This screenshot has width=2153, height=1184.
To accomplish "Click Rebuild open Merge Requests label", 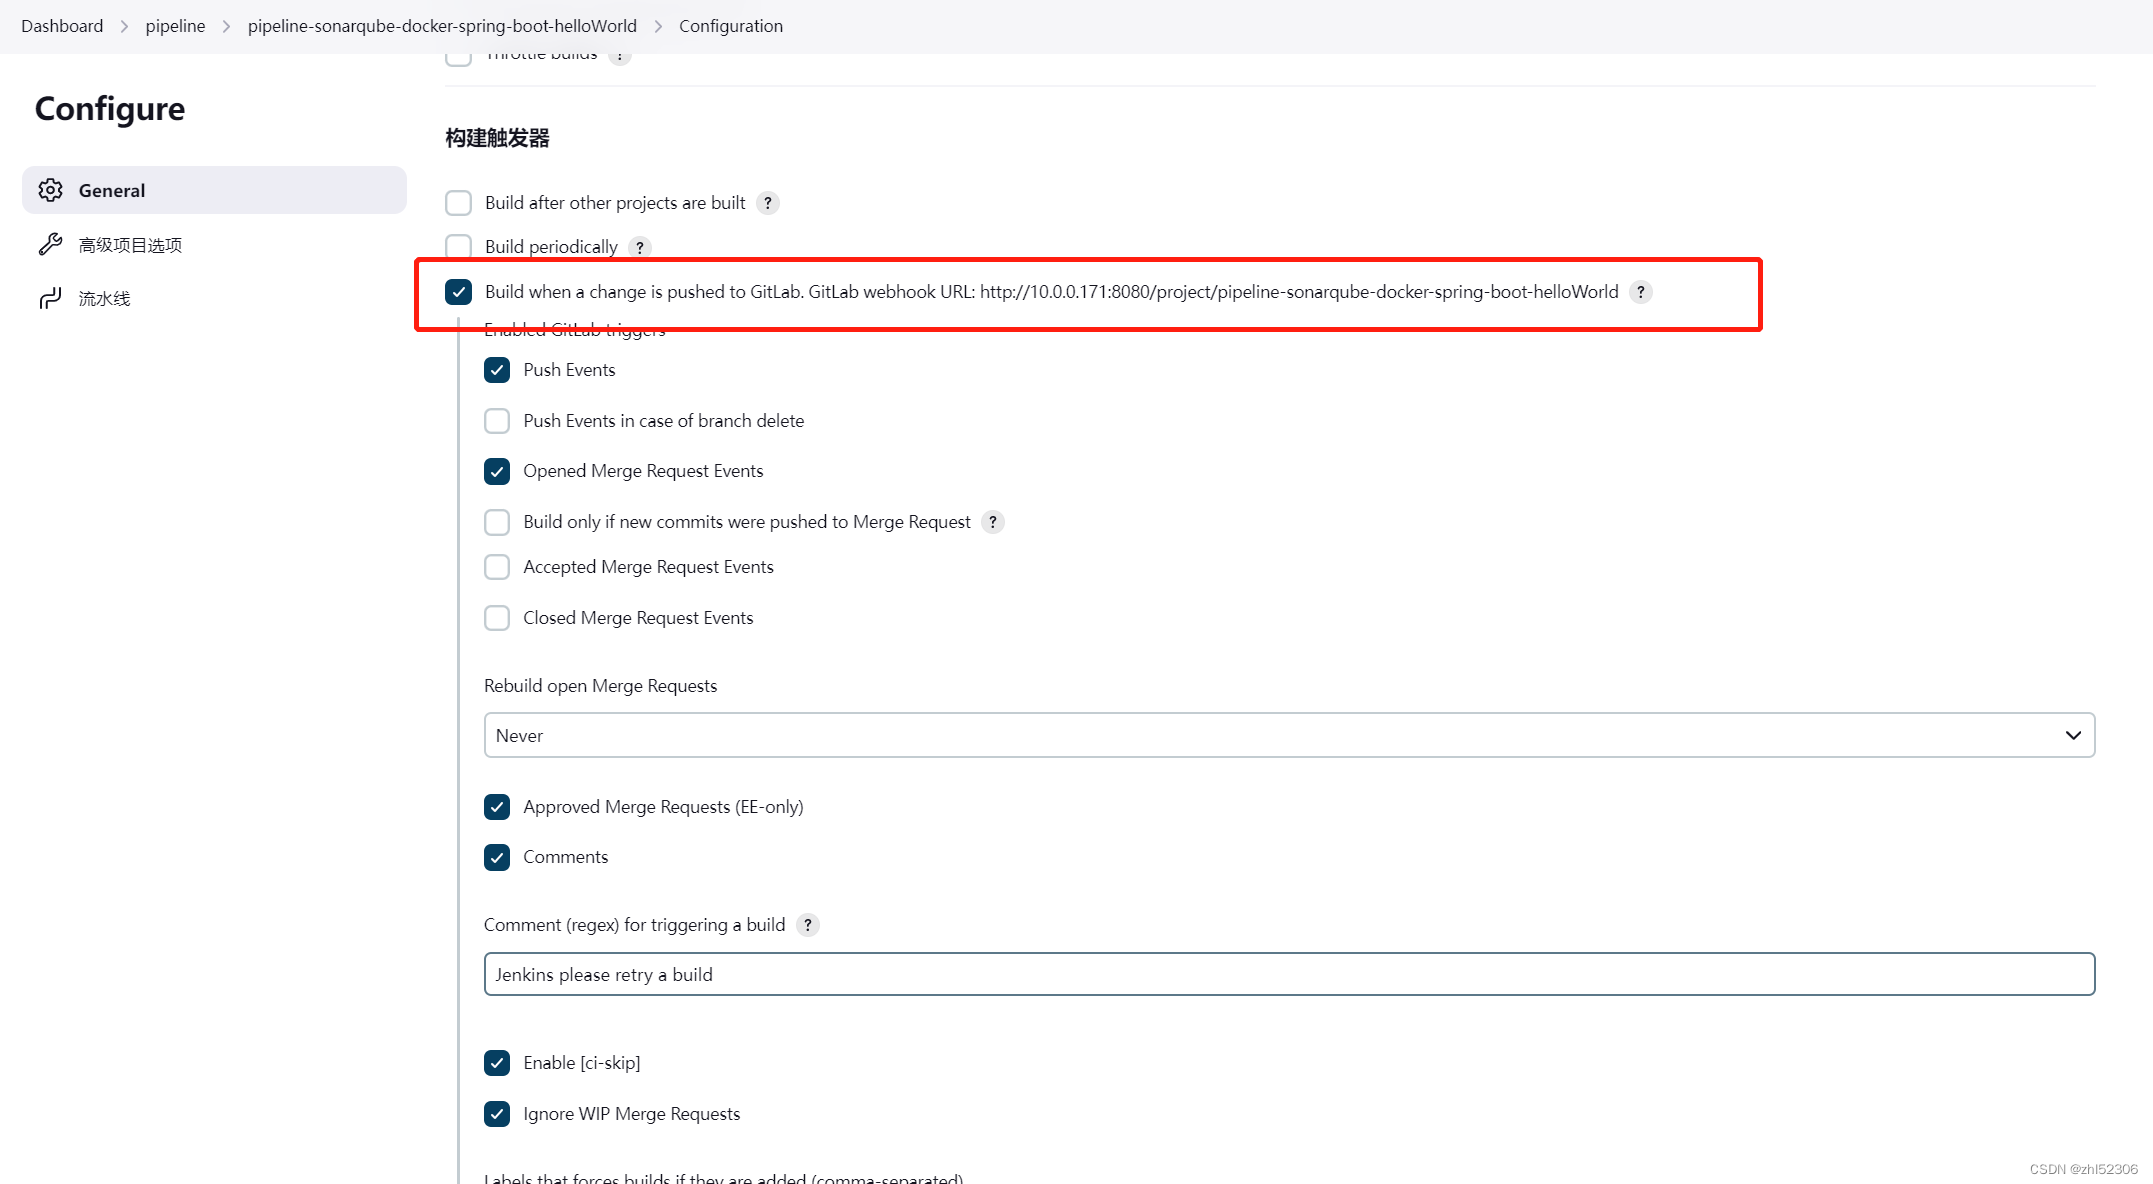I will (x=600, y=686).
